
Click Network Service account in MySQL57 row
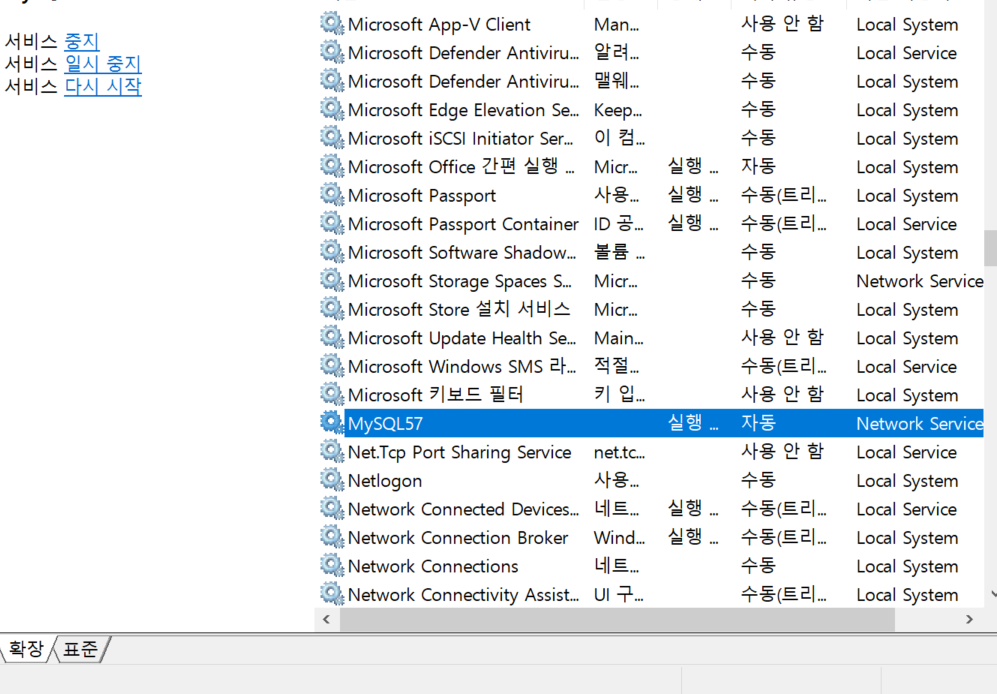tap(919, 424)
